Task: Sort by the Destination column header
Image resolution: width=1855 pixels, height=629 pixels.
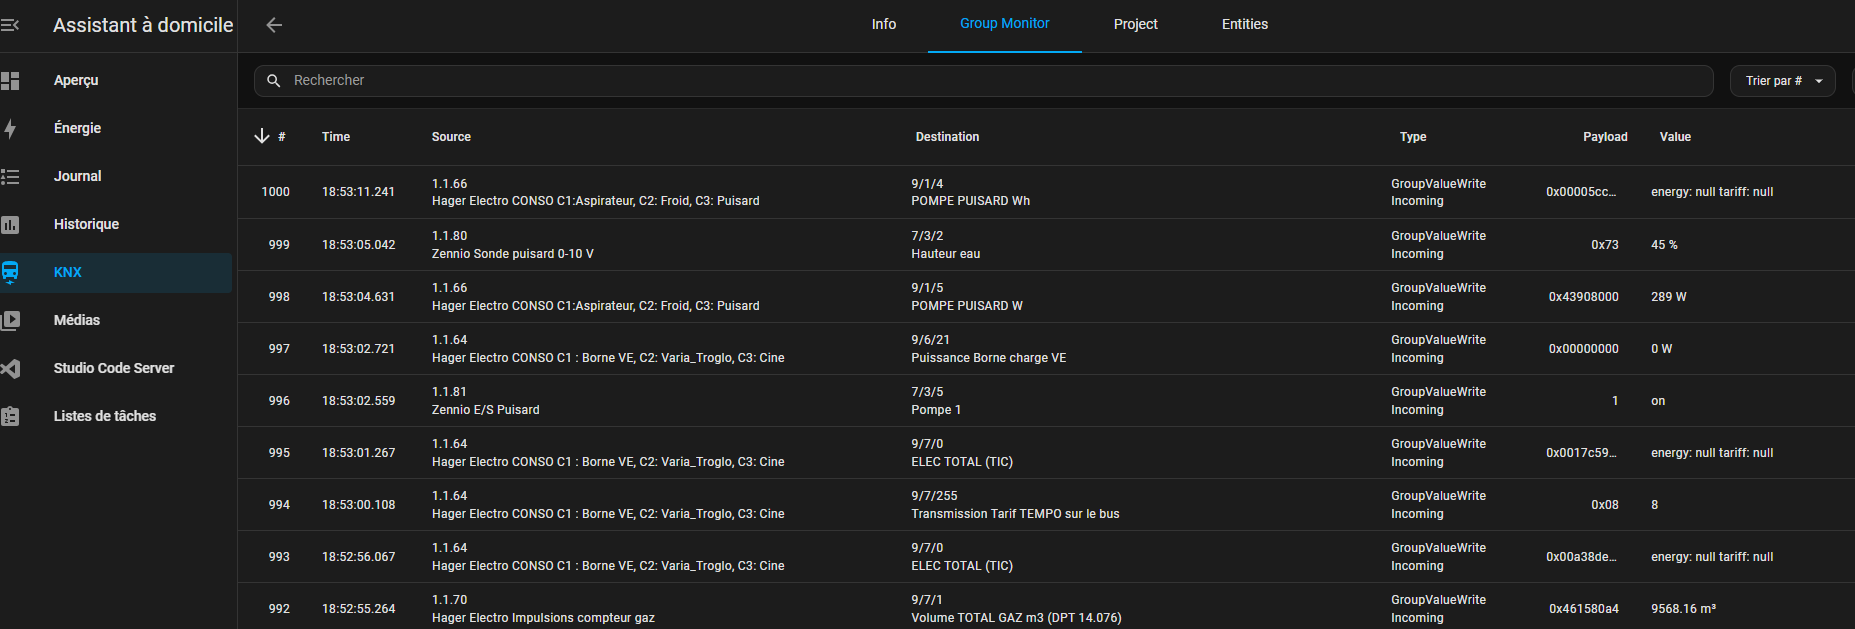Action: pos(947,137)
